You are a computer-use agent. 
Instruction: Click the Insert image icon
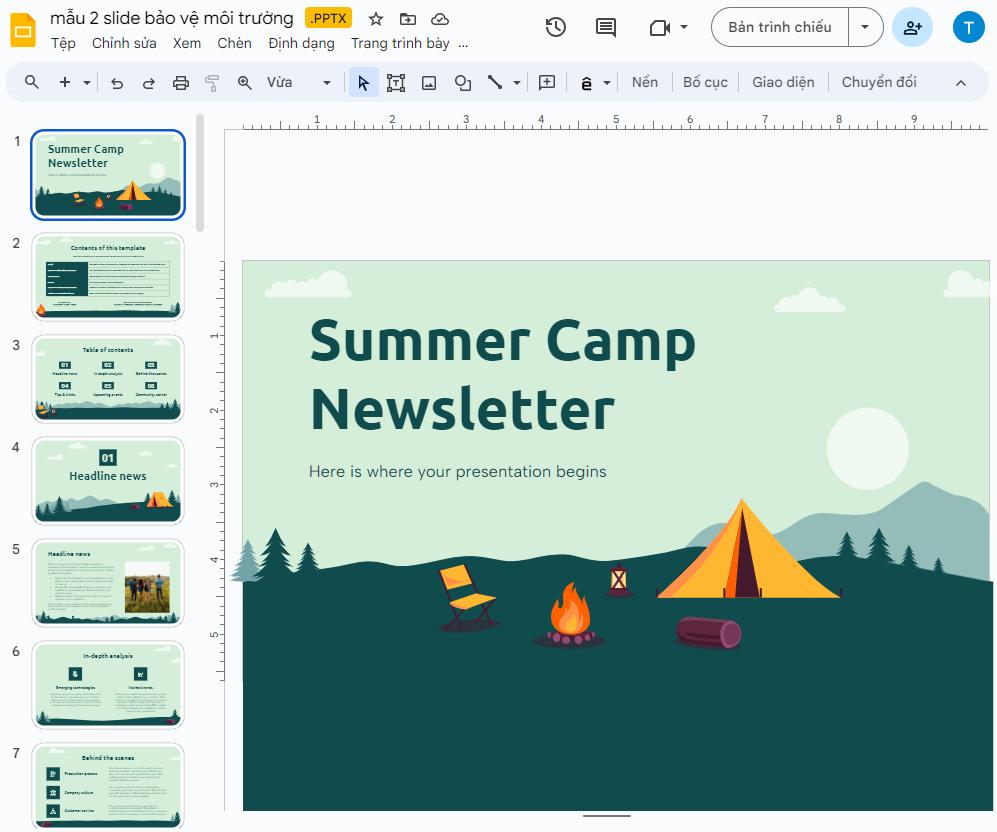429,82
